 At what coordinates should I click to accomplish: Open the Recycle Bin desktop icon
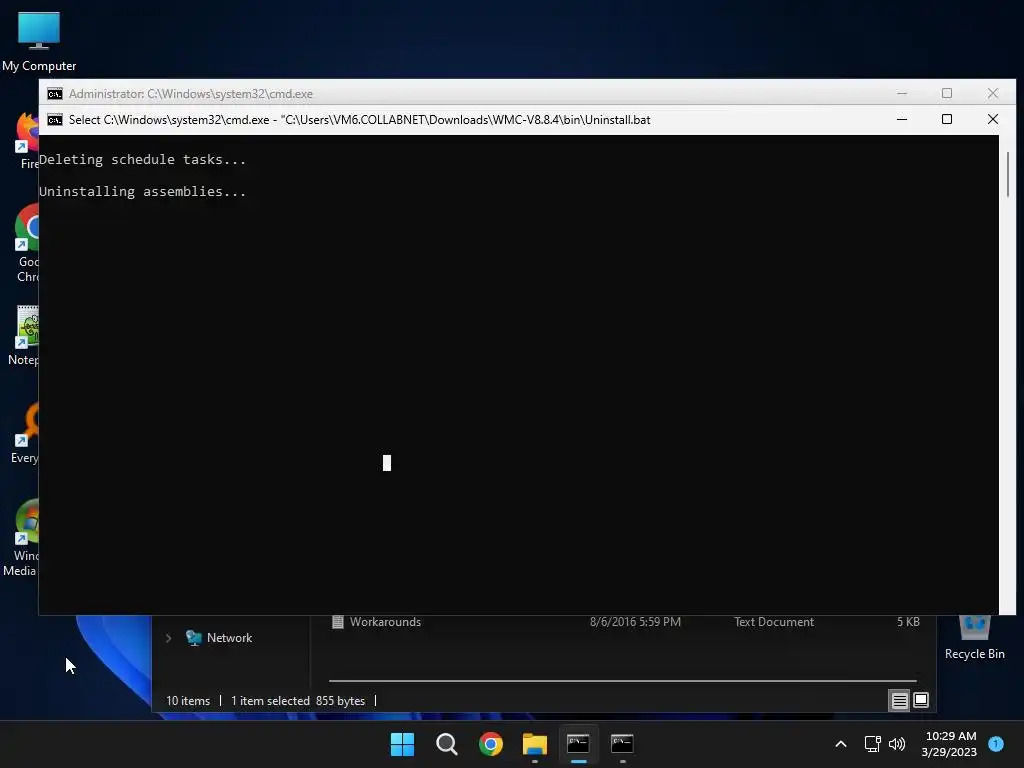coord(974,637)
